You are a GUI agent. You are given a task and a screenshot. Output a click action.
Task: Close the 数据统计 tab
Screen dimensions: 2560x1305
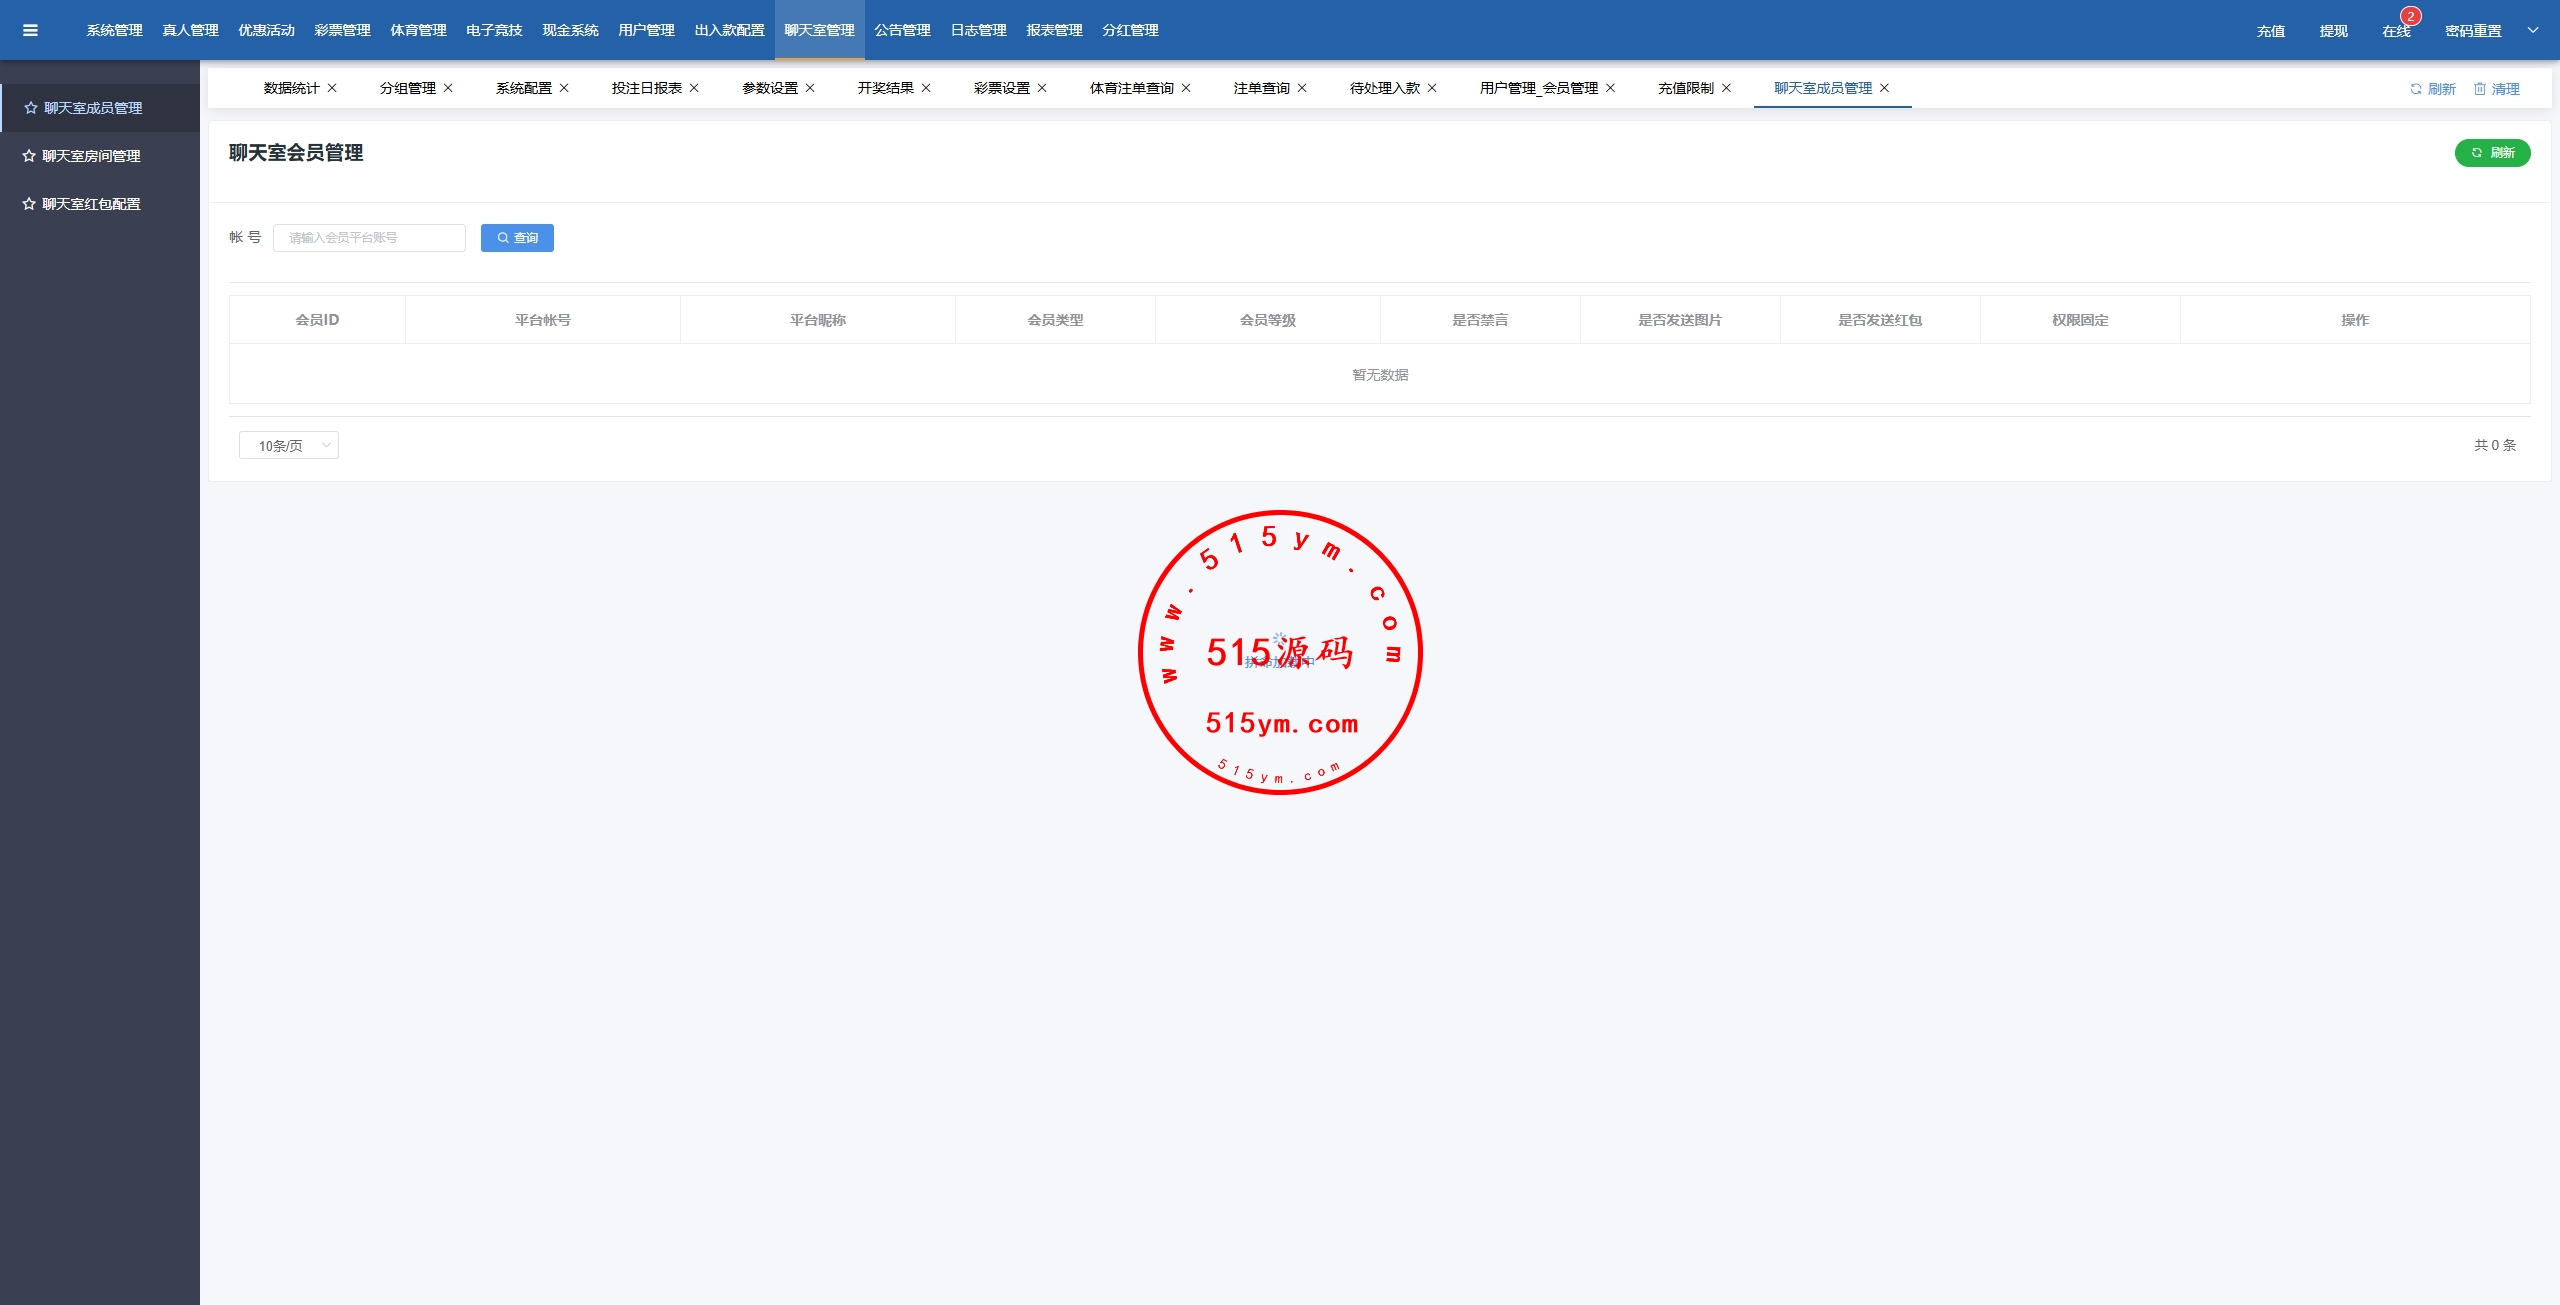click(332, 88)
